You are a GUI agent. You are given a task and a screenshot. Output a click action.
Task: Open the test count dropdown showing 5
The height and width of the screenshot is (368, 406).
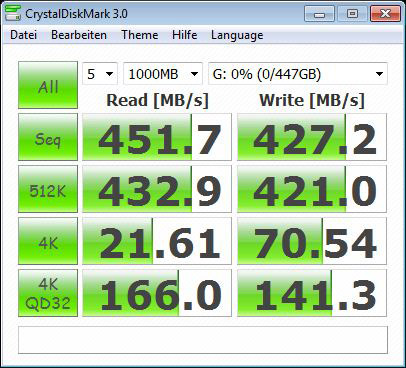(100, 74)
